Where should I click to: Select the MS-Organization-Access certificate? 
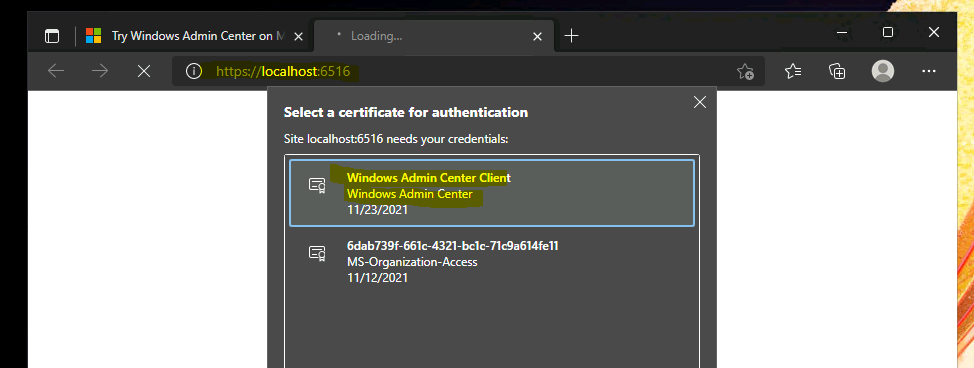[x=492, y=262]
